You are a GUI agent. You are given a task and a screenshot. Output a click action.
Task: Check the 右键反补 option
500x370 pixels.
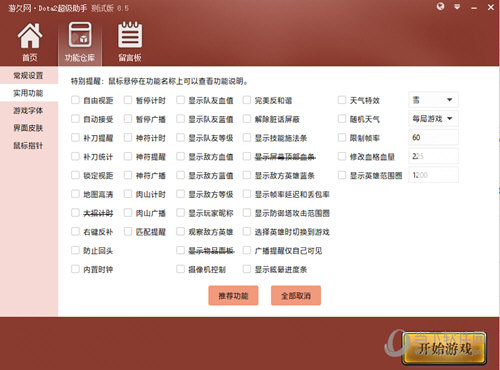[x=75, y=231]
